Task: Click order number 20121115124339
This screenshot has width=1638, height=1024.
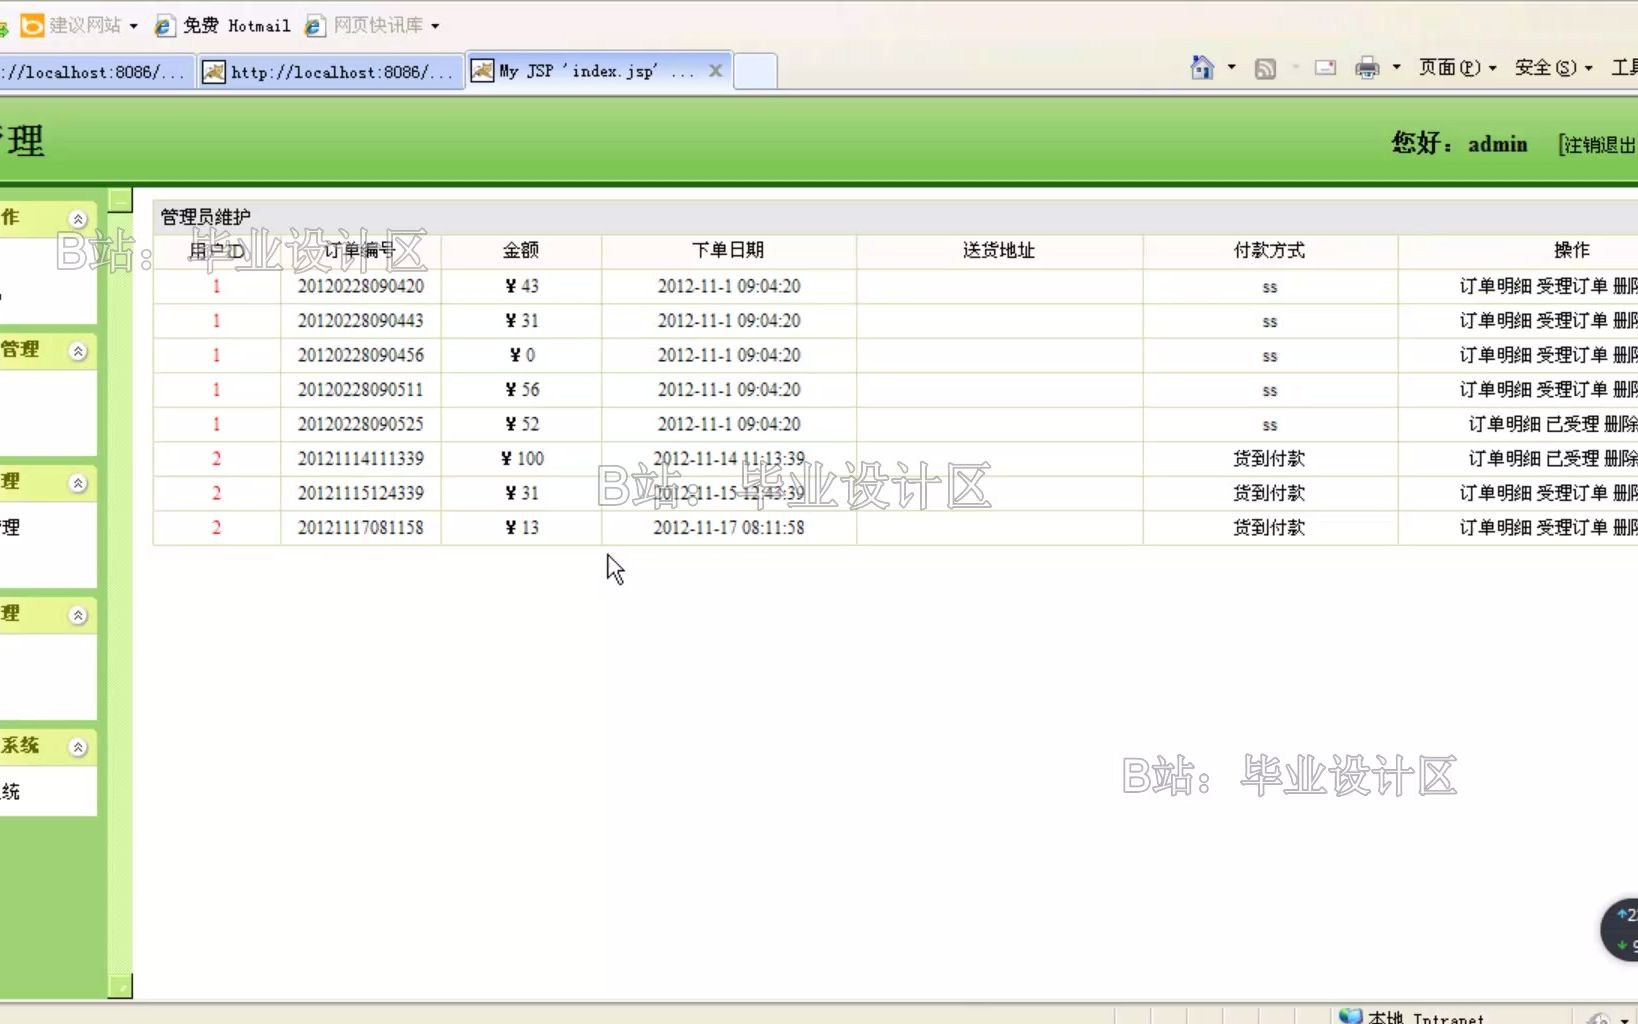Action: (360, 493)
